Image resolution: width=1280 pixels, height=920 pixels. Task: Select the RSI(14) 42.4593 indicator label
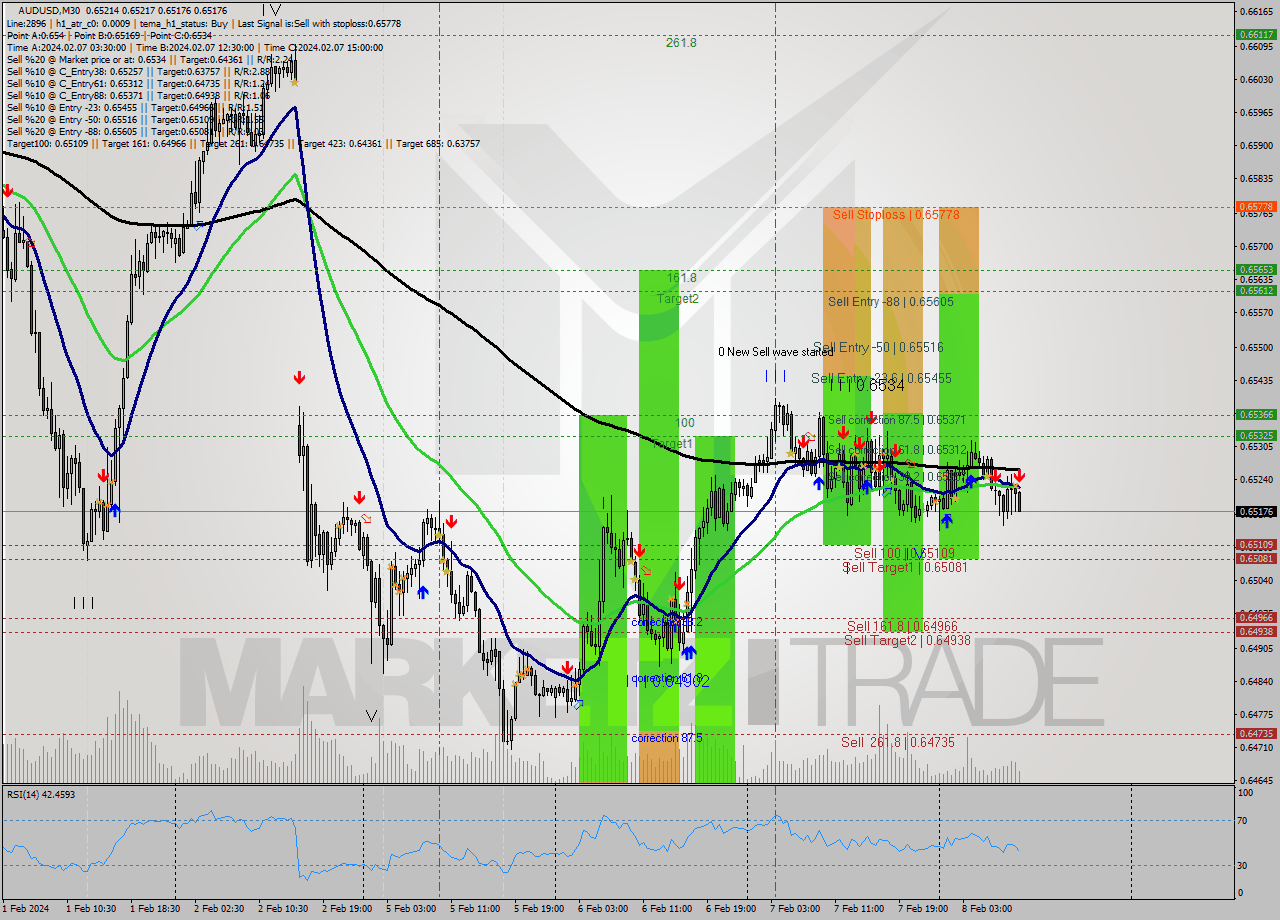pos(41,795)
